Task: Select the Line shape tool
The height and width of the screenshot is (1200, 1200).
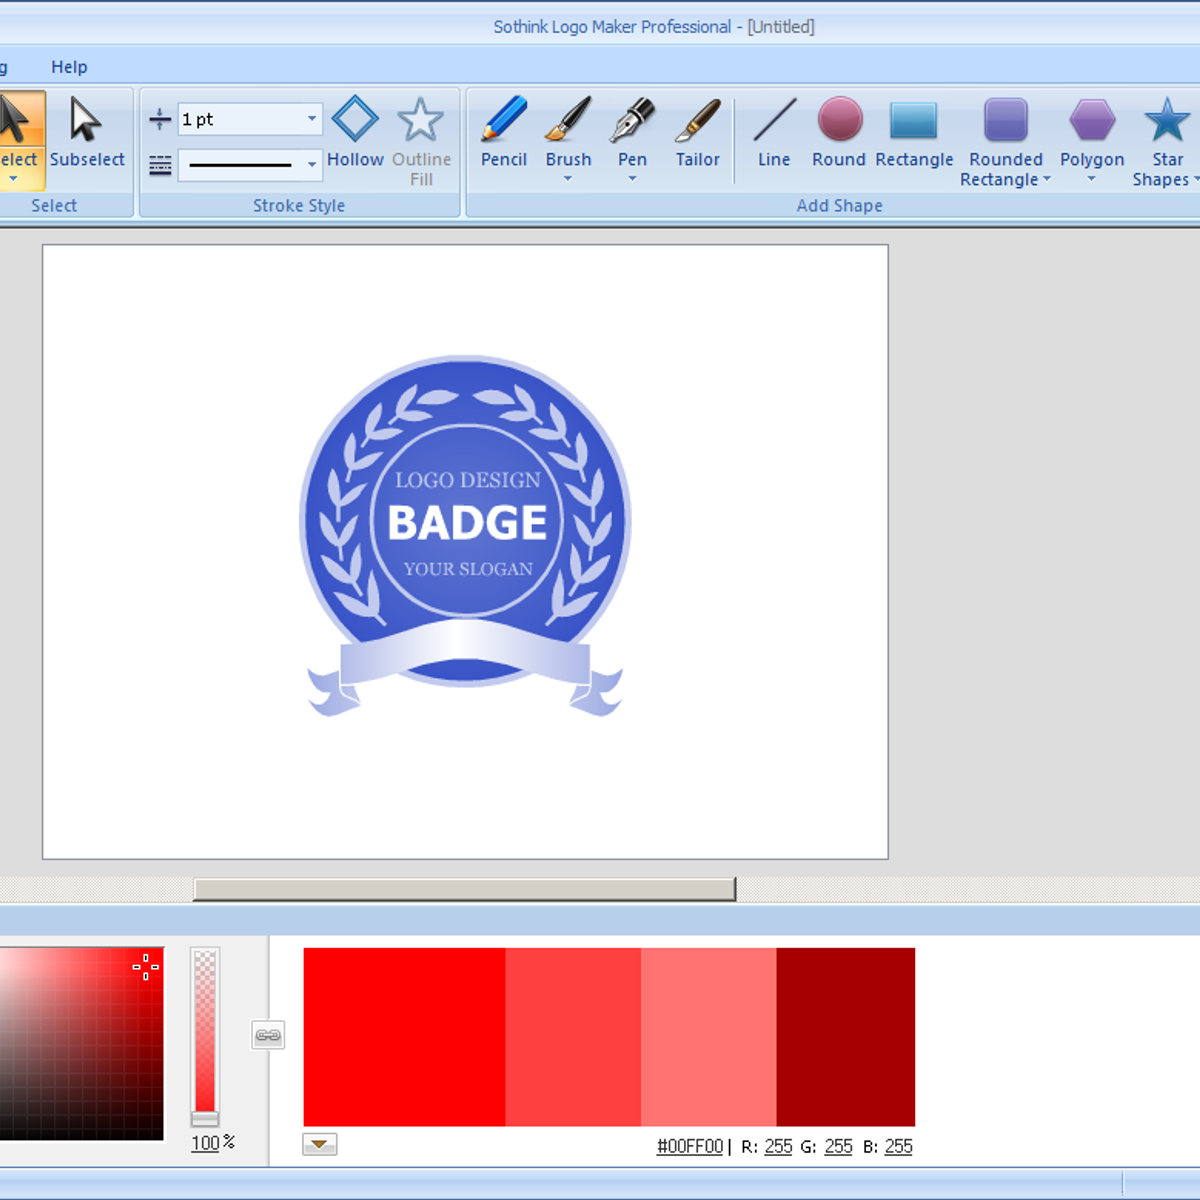Action: coord(774,133)
